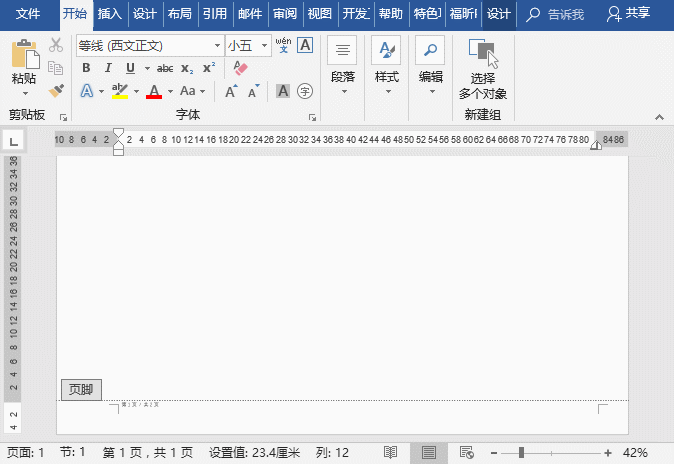Click the Copy icon
This screenshot has width=674, height=464.
pyautogui.click(x=55, y=68)
